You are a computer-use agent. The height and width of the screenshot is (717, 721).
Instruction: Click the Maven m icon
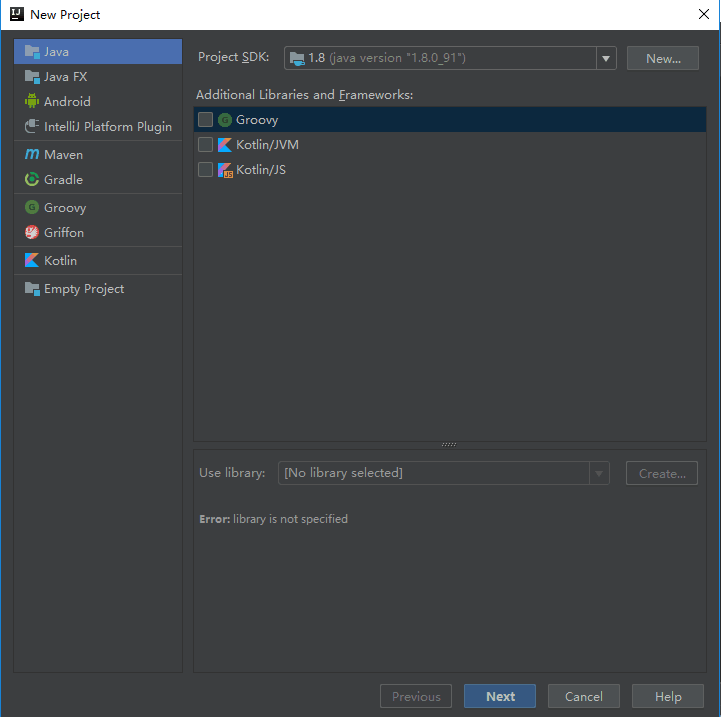(32, 154)
